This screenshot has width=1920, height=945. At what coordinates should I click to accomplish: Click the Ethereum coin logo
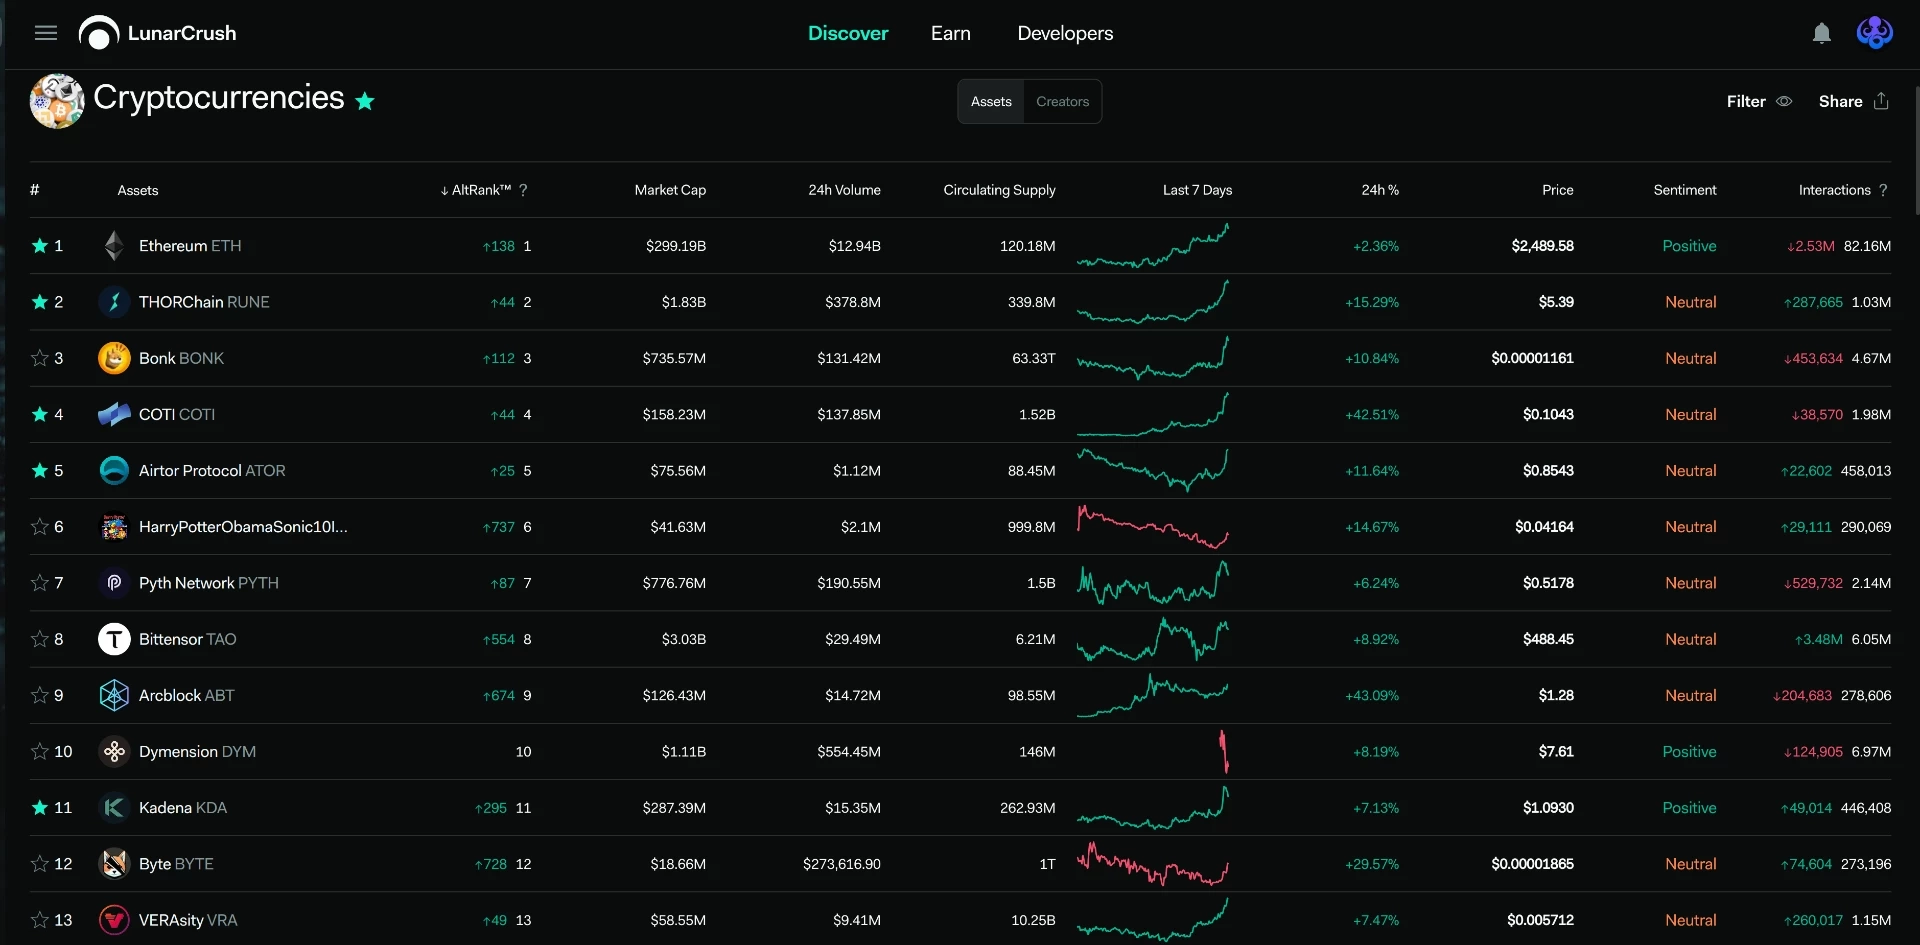point(114,246)
